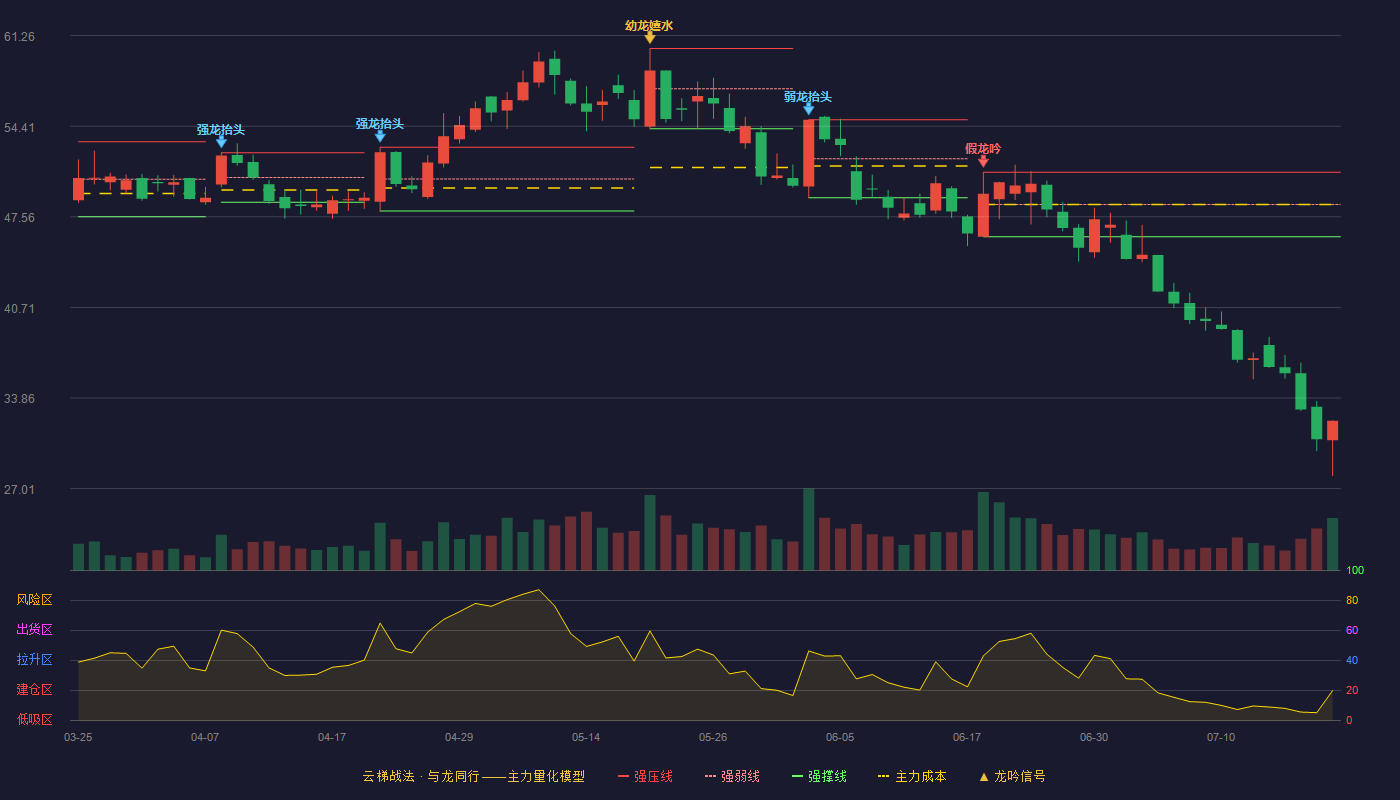The width and height of the screenshot is (1400, 800).
Task: Click the red 强压线 legend line symbol
Action: (x=623, y=776)
